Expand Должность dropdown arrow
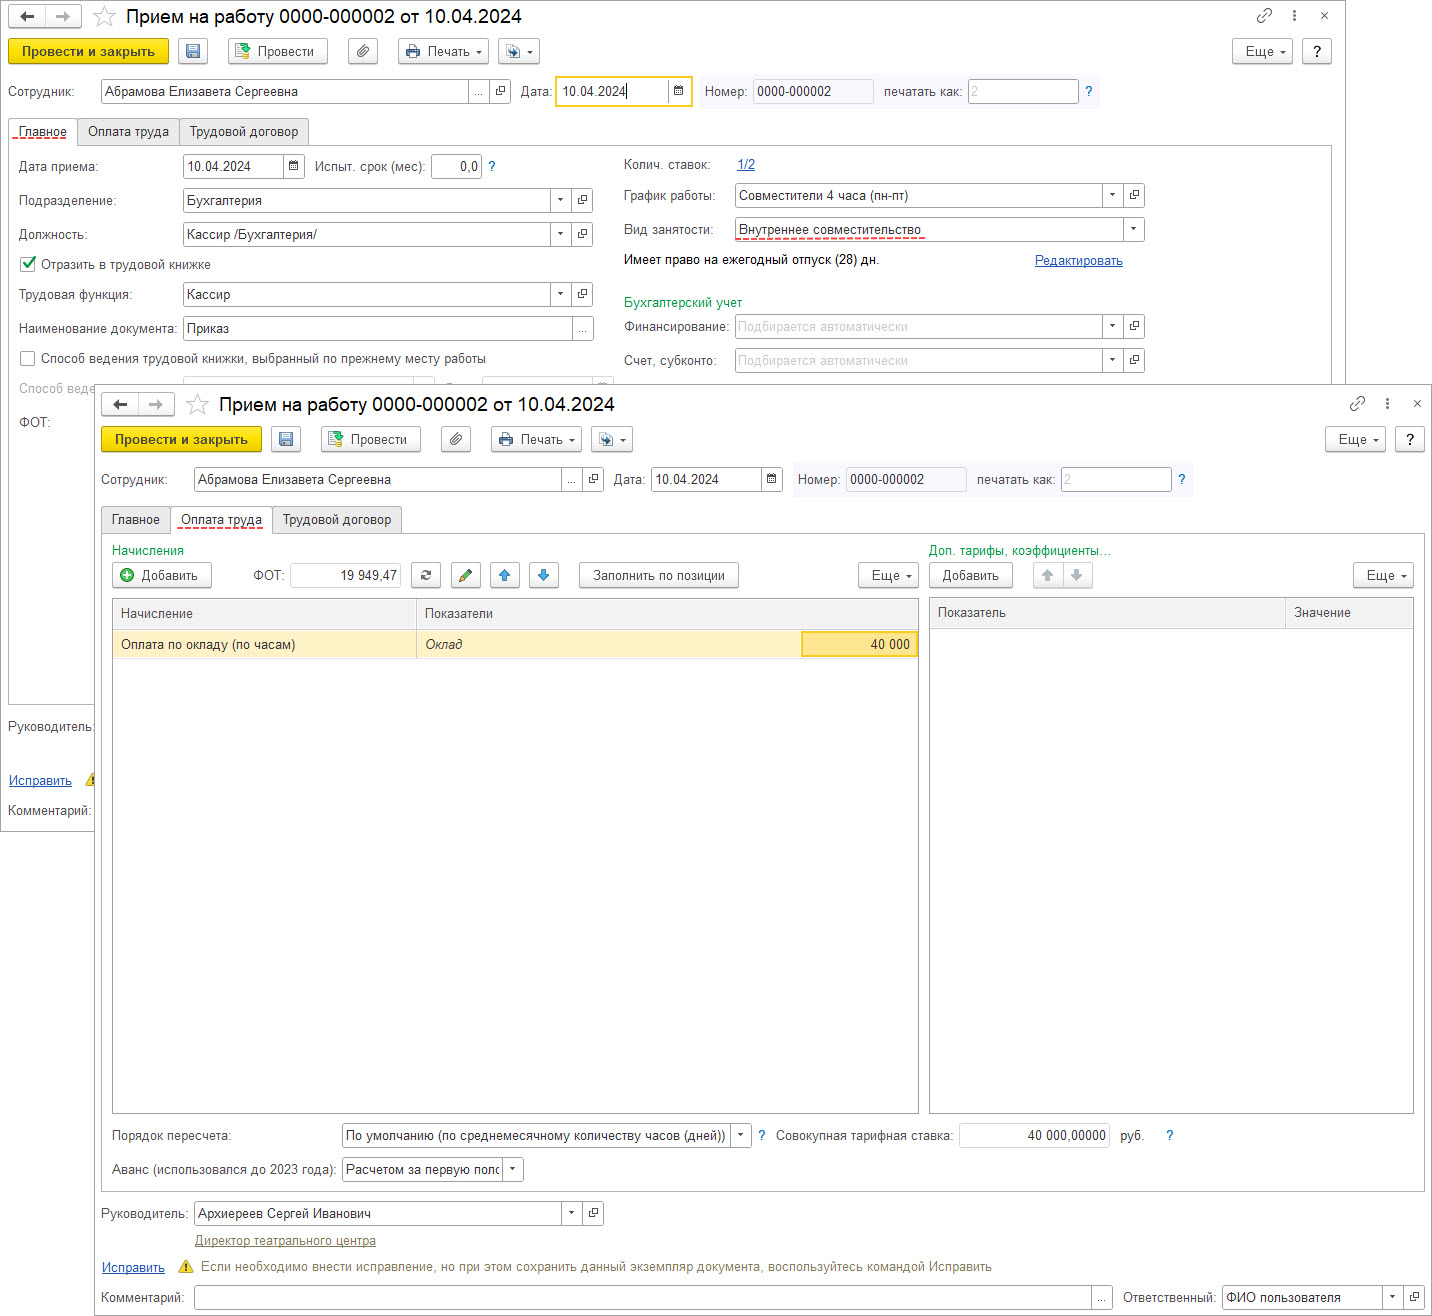 pos(560,234)
